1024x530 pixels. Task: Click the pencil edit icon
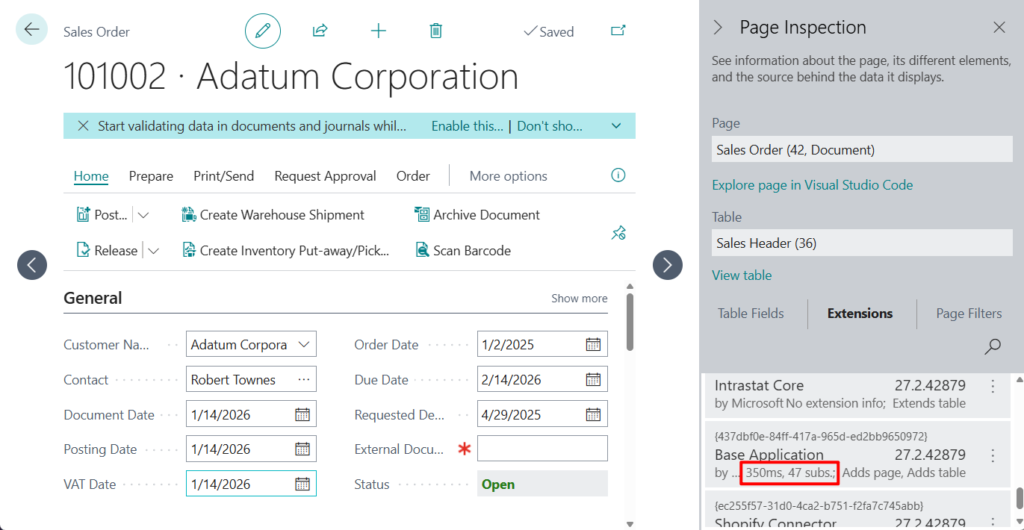(x=263, y=31)
